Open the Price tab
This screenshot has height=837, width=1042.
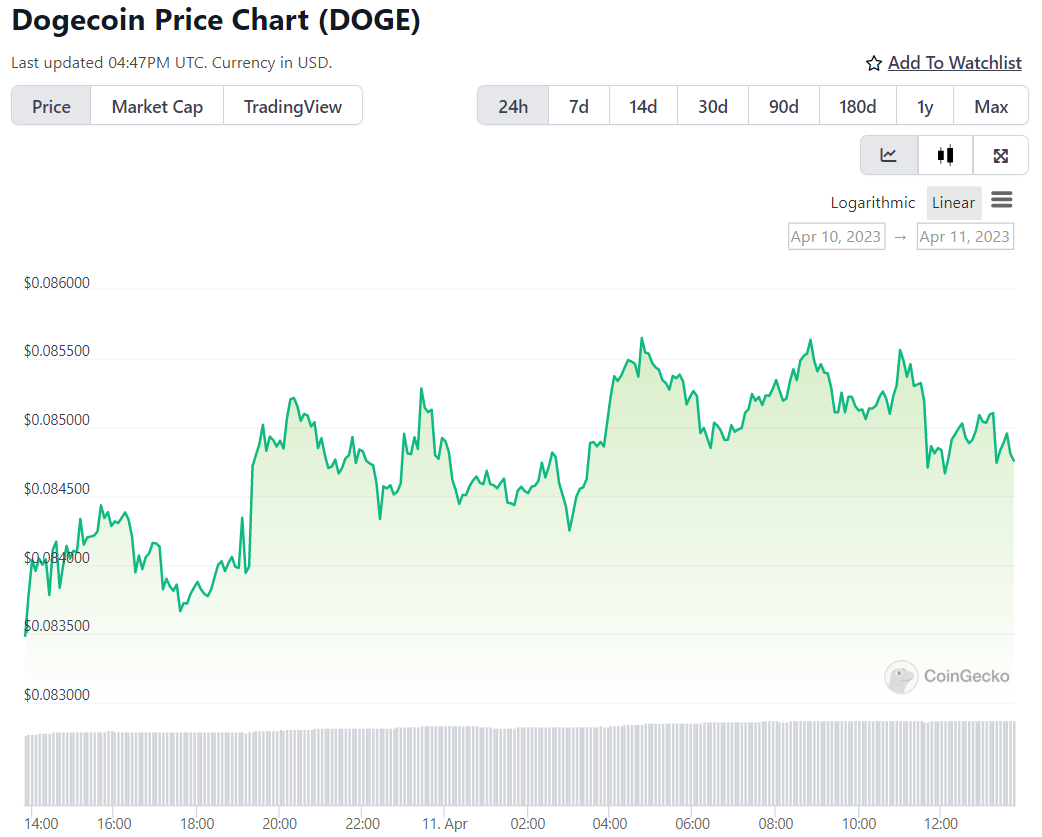tap(51, 106)
